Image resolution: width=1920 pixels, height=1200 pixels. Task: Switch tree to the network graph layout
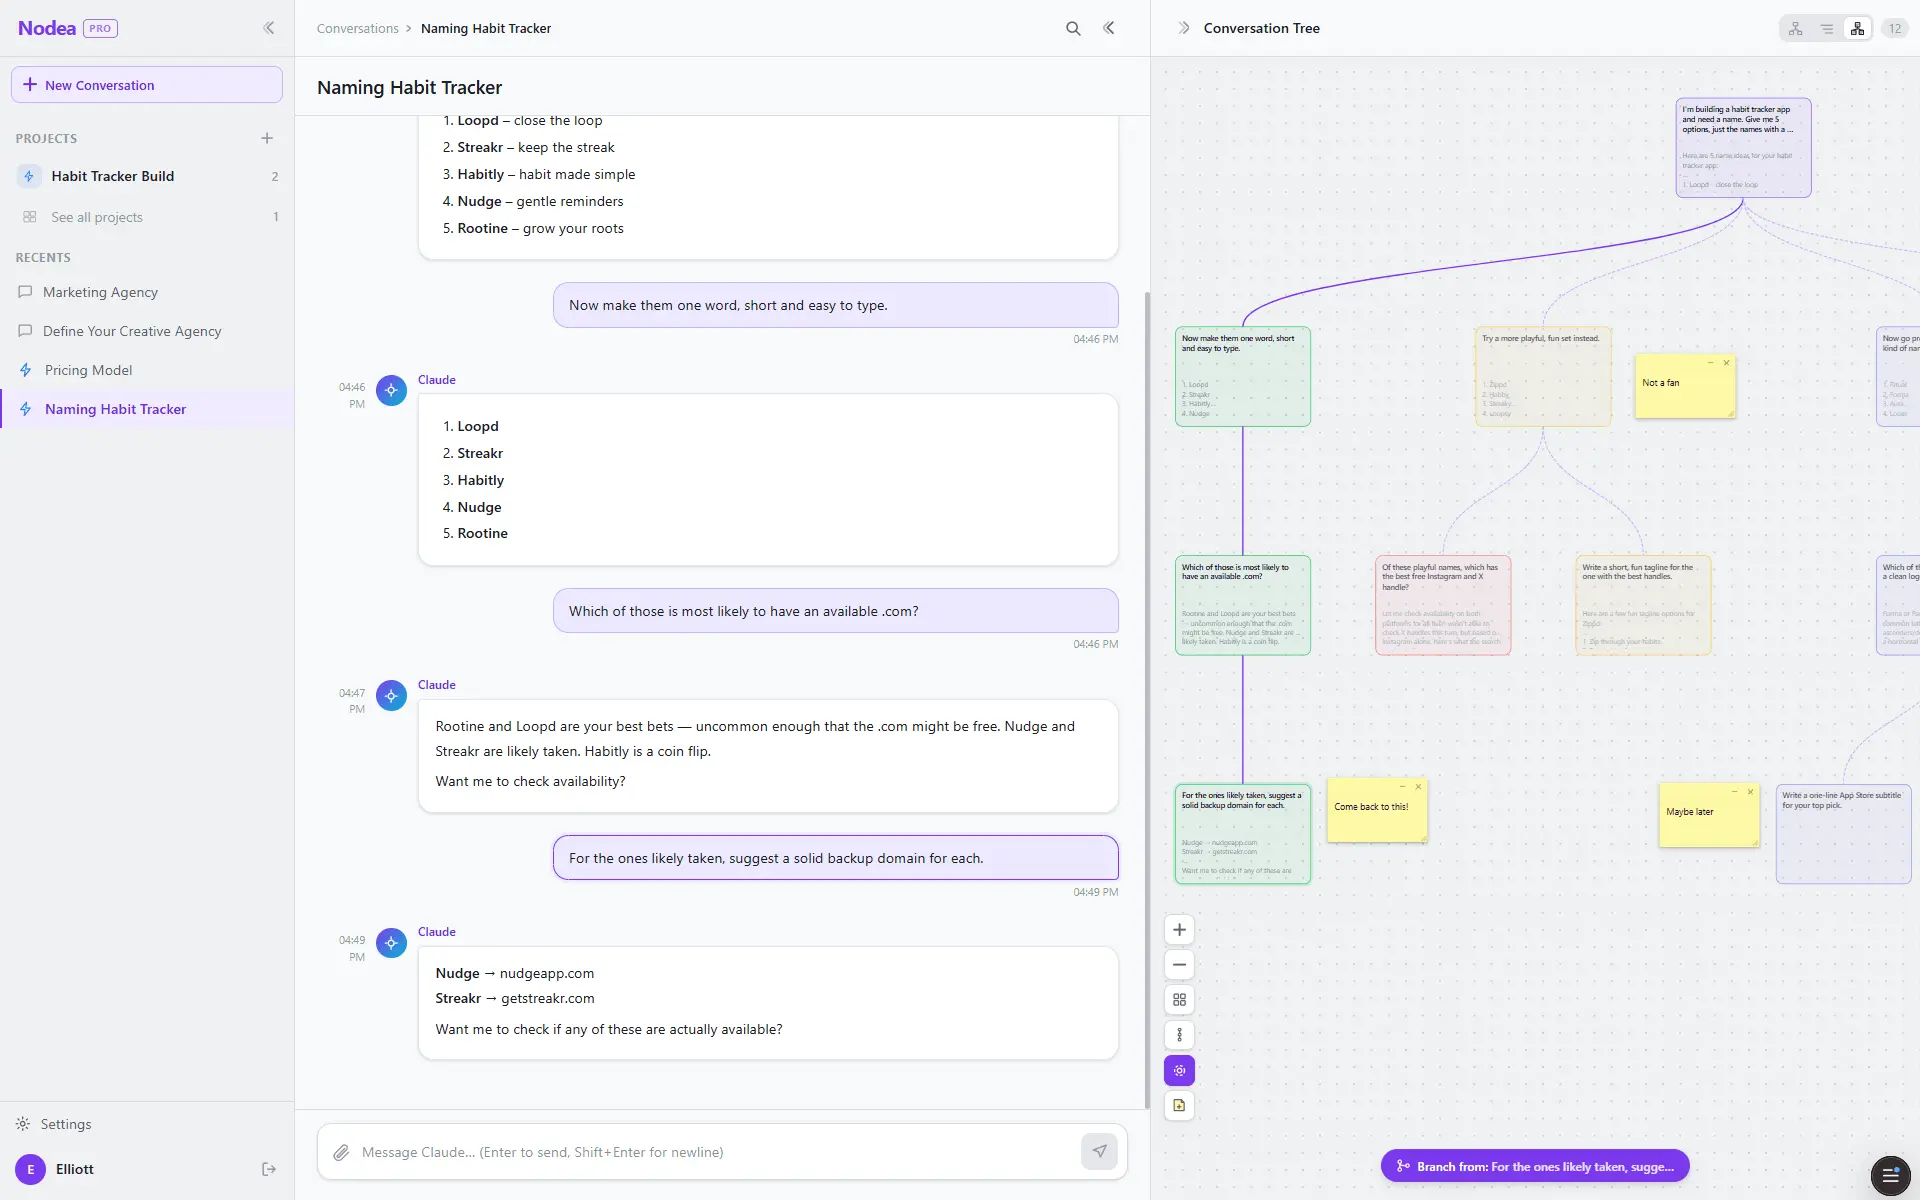coord(1796,29)
